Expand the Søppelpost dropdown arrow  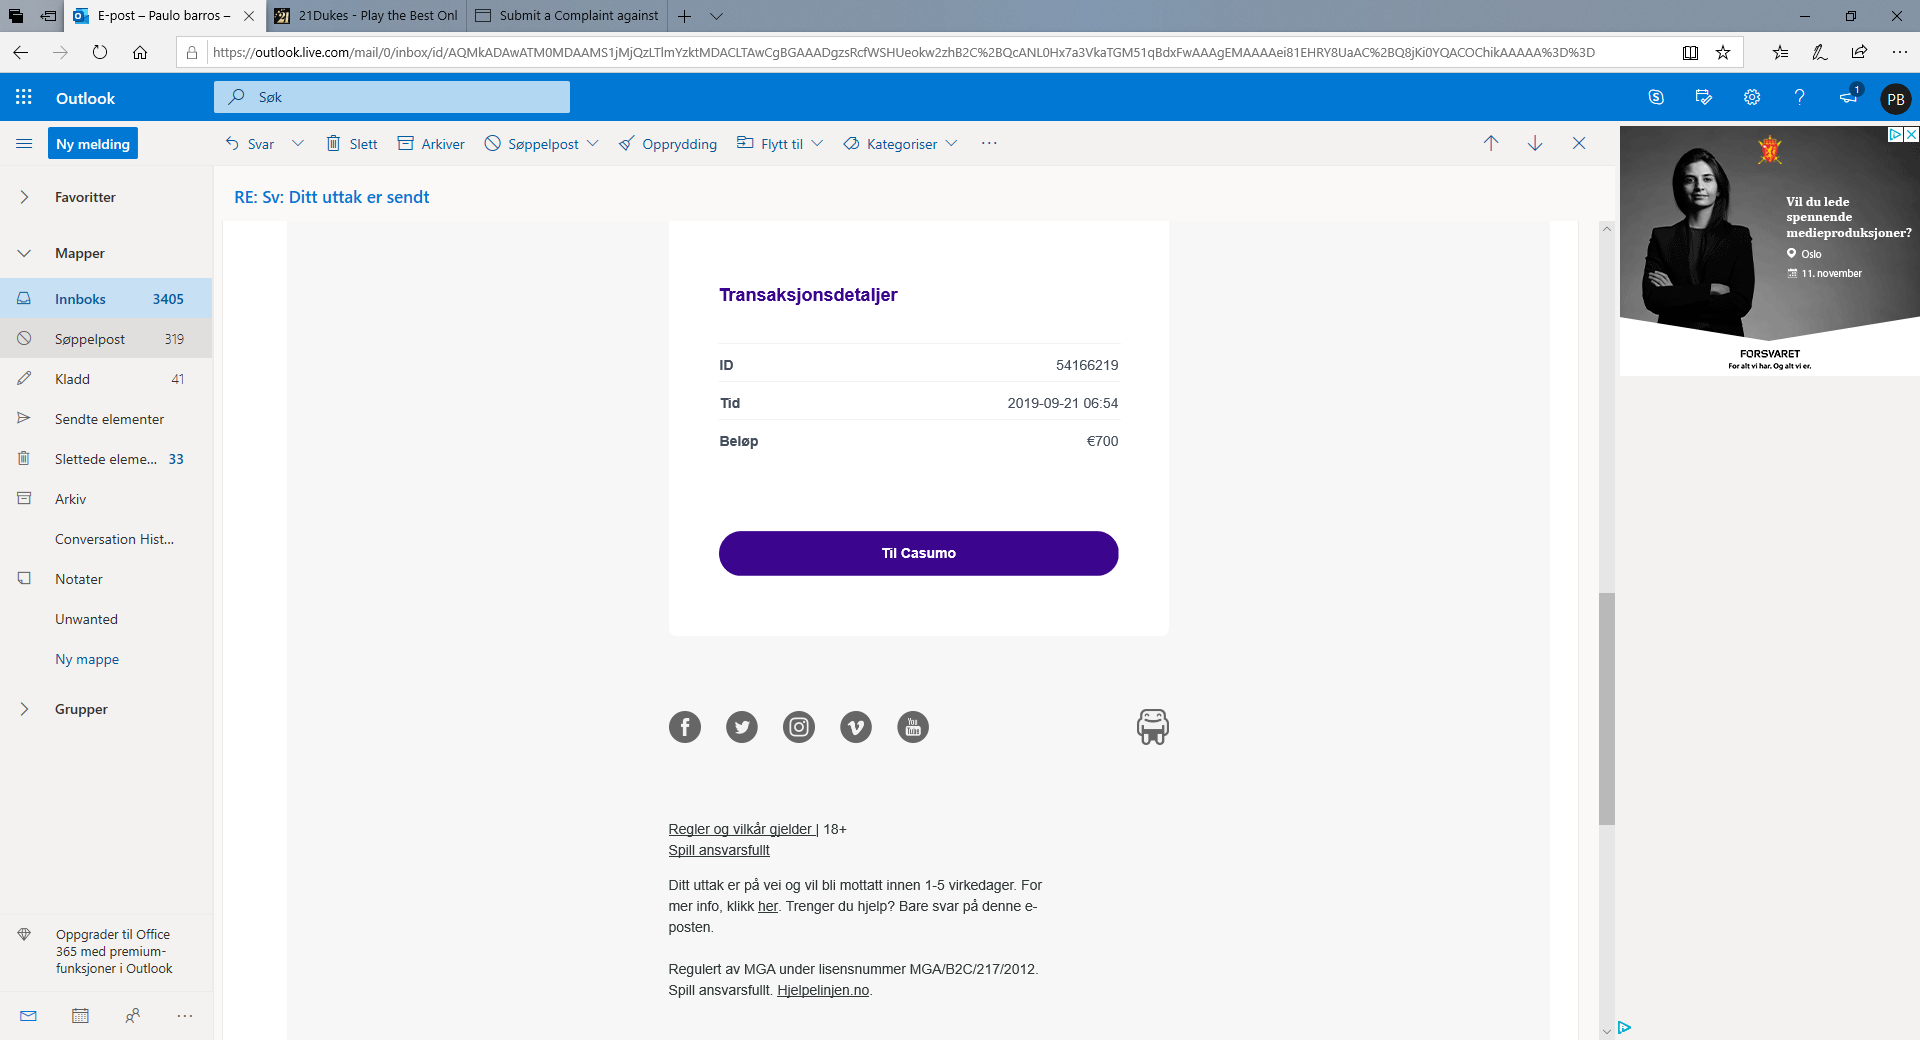point(593,143)
